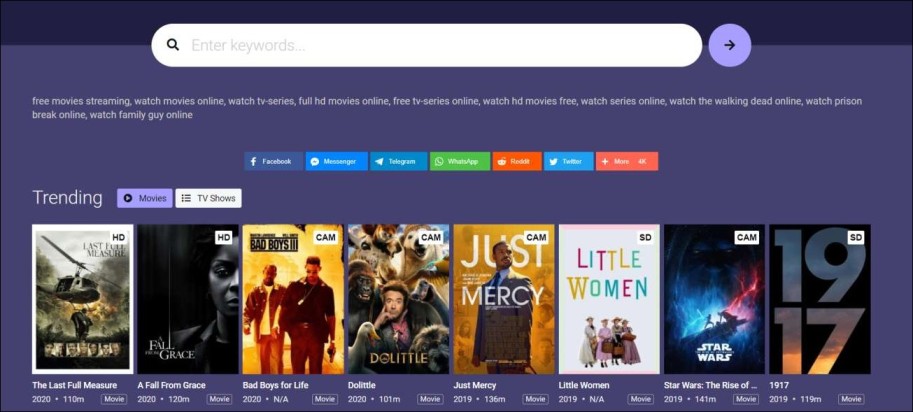This screenshot has height=412, width=913.
Task: Submit search with the arrow button
Action: pos(730,45)
